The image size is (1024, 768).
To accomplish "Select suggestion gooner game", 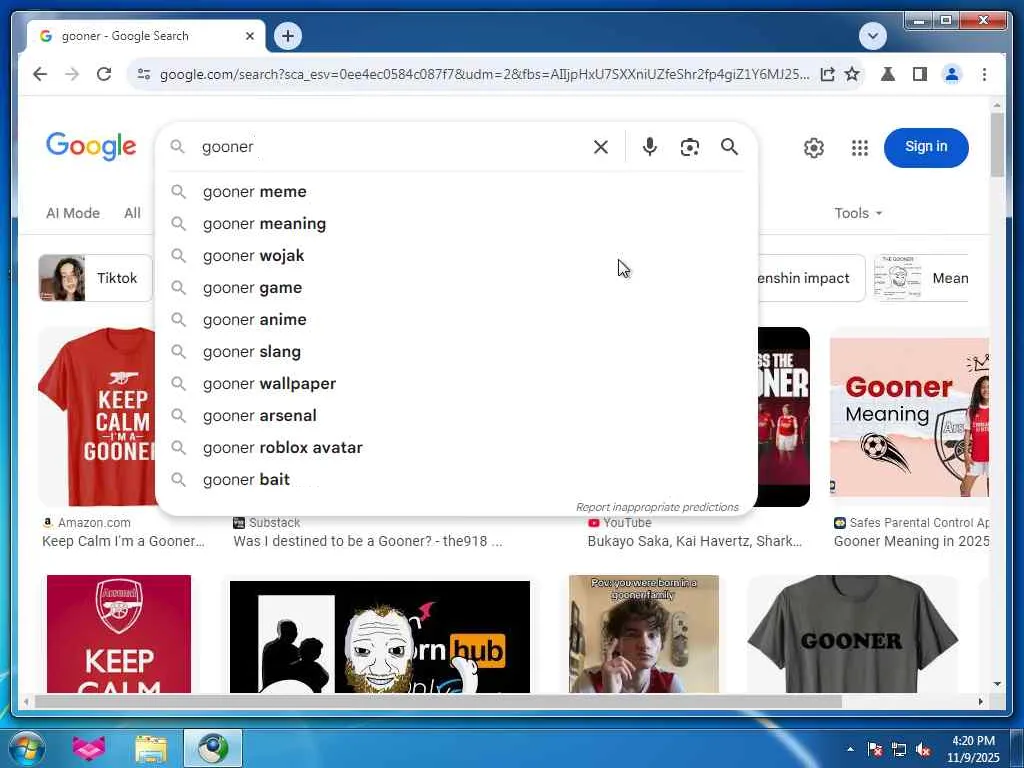I will coord(456,288).
